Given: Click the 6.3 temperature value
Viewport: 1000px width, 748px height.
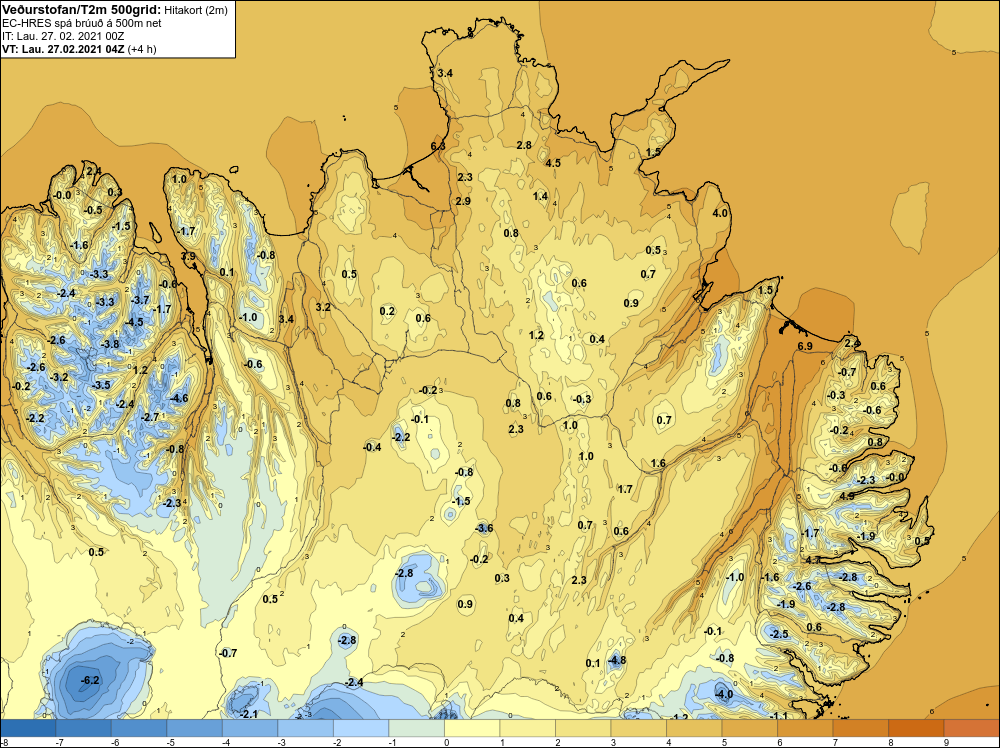Looking at the screenshot, I should point(438,146).
